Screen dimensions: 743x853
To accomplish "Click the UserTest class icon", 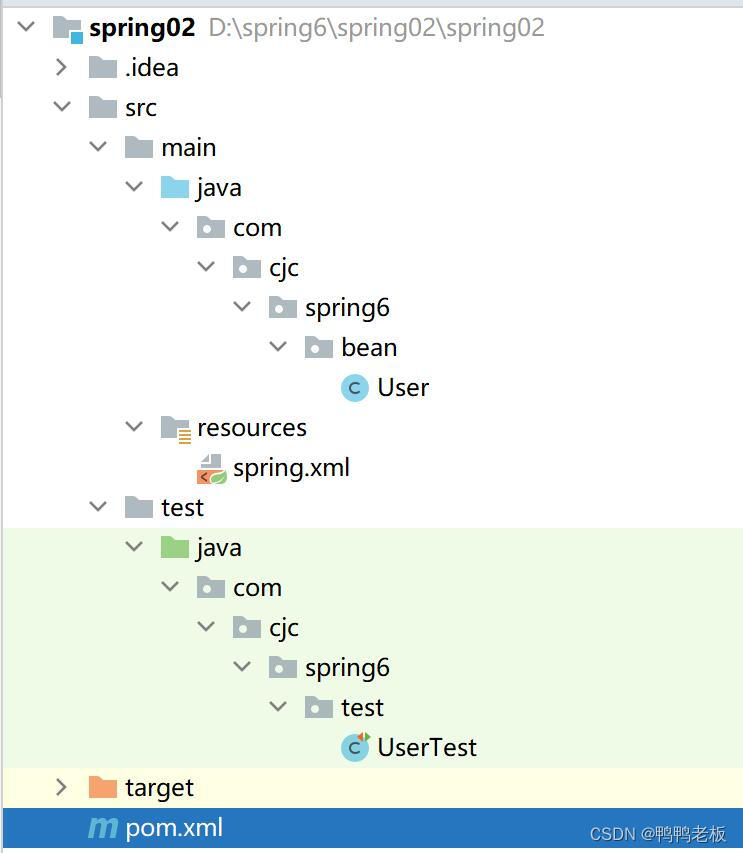I will tap(355, 747).
